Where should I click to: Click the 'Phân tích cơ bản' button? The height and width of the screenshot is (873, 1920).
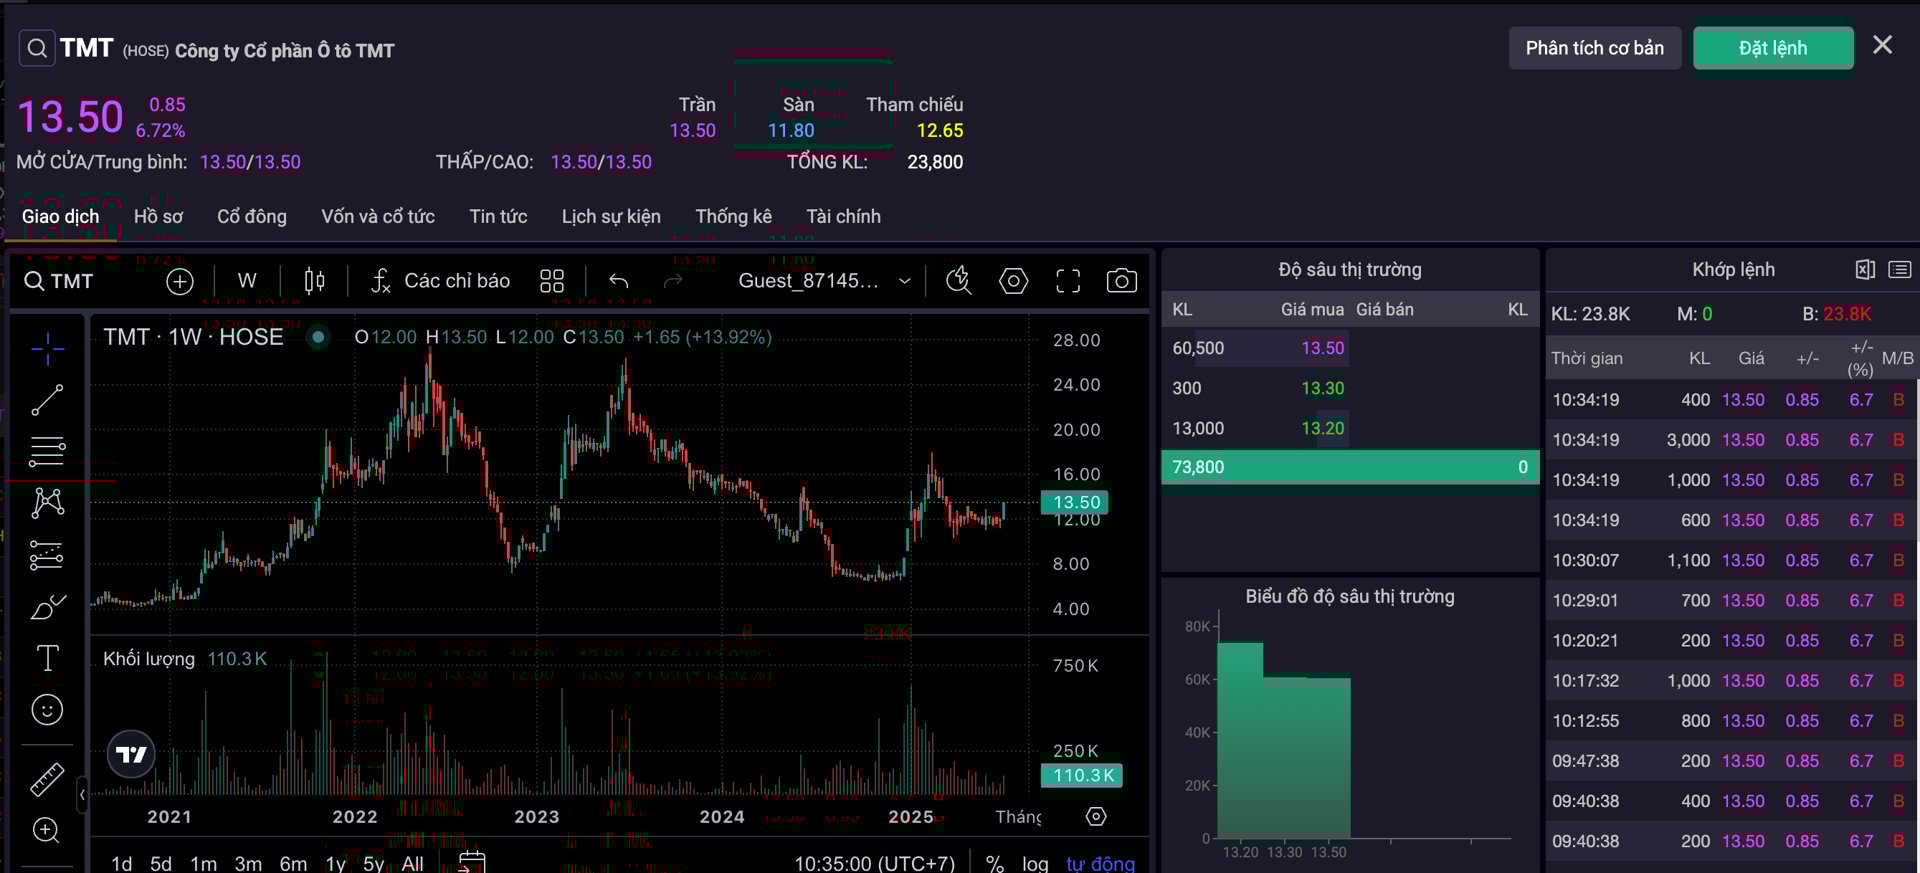[1594, 48]
